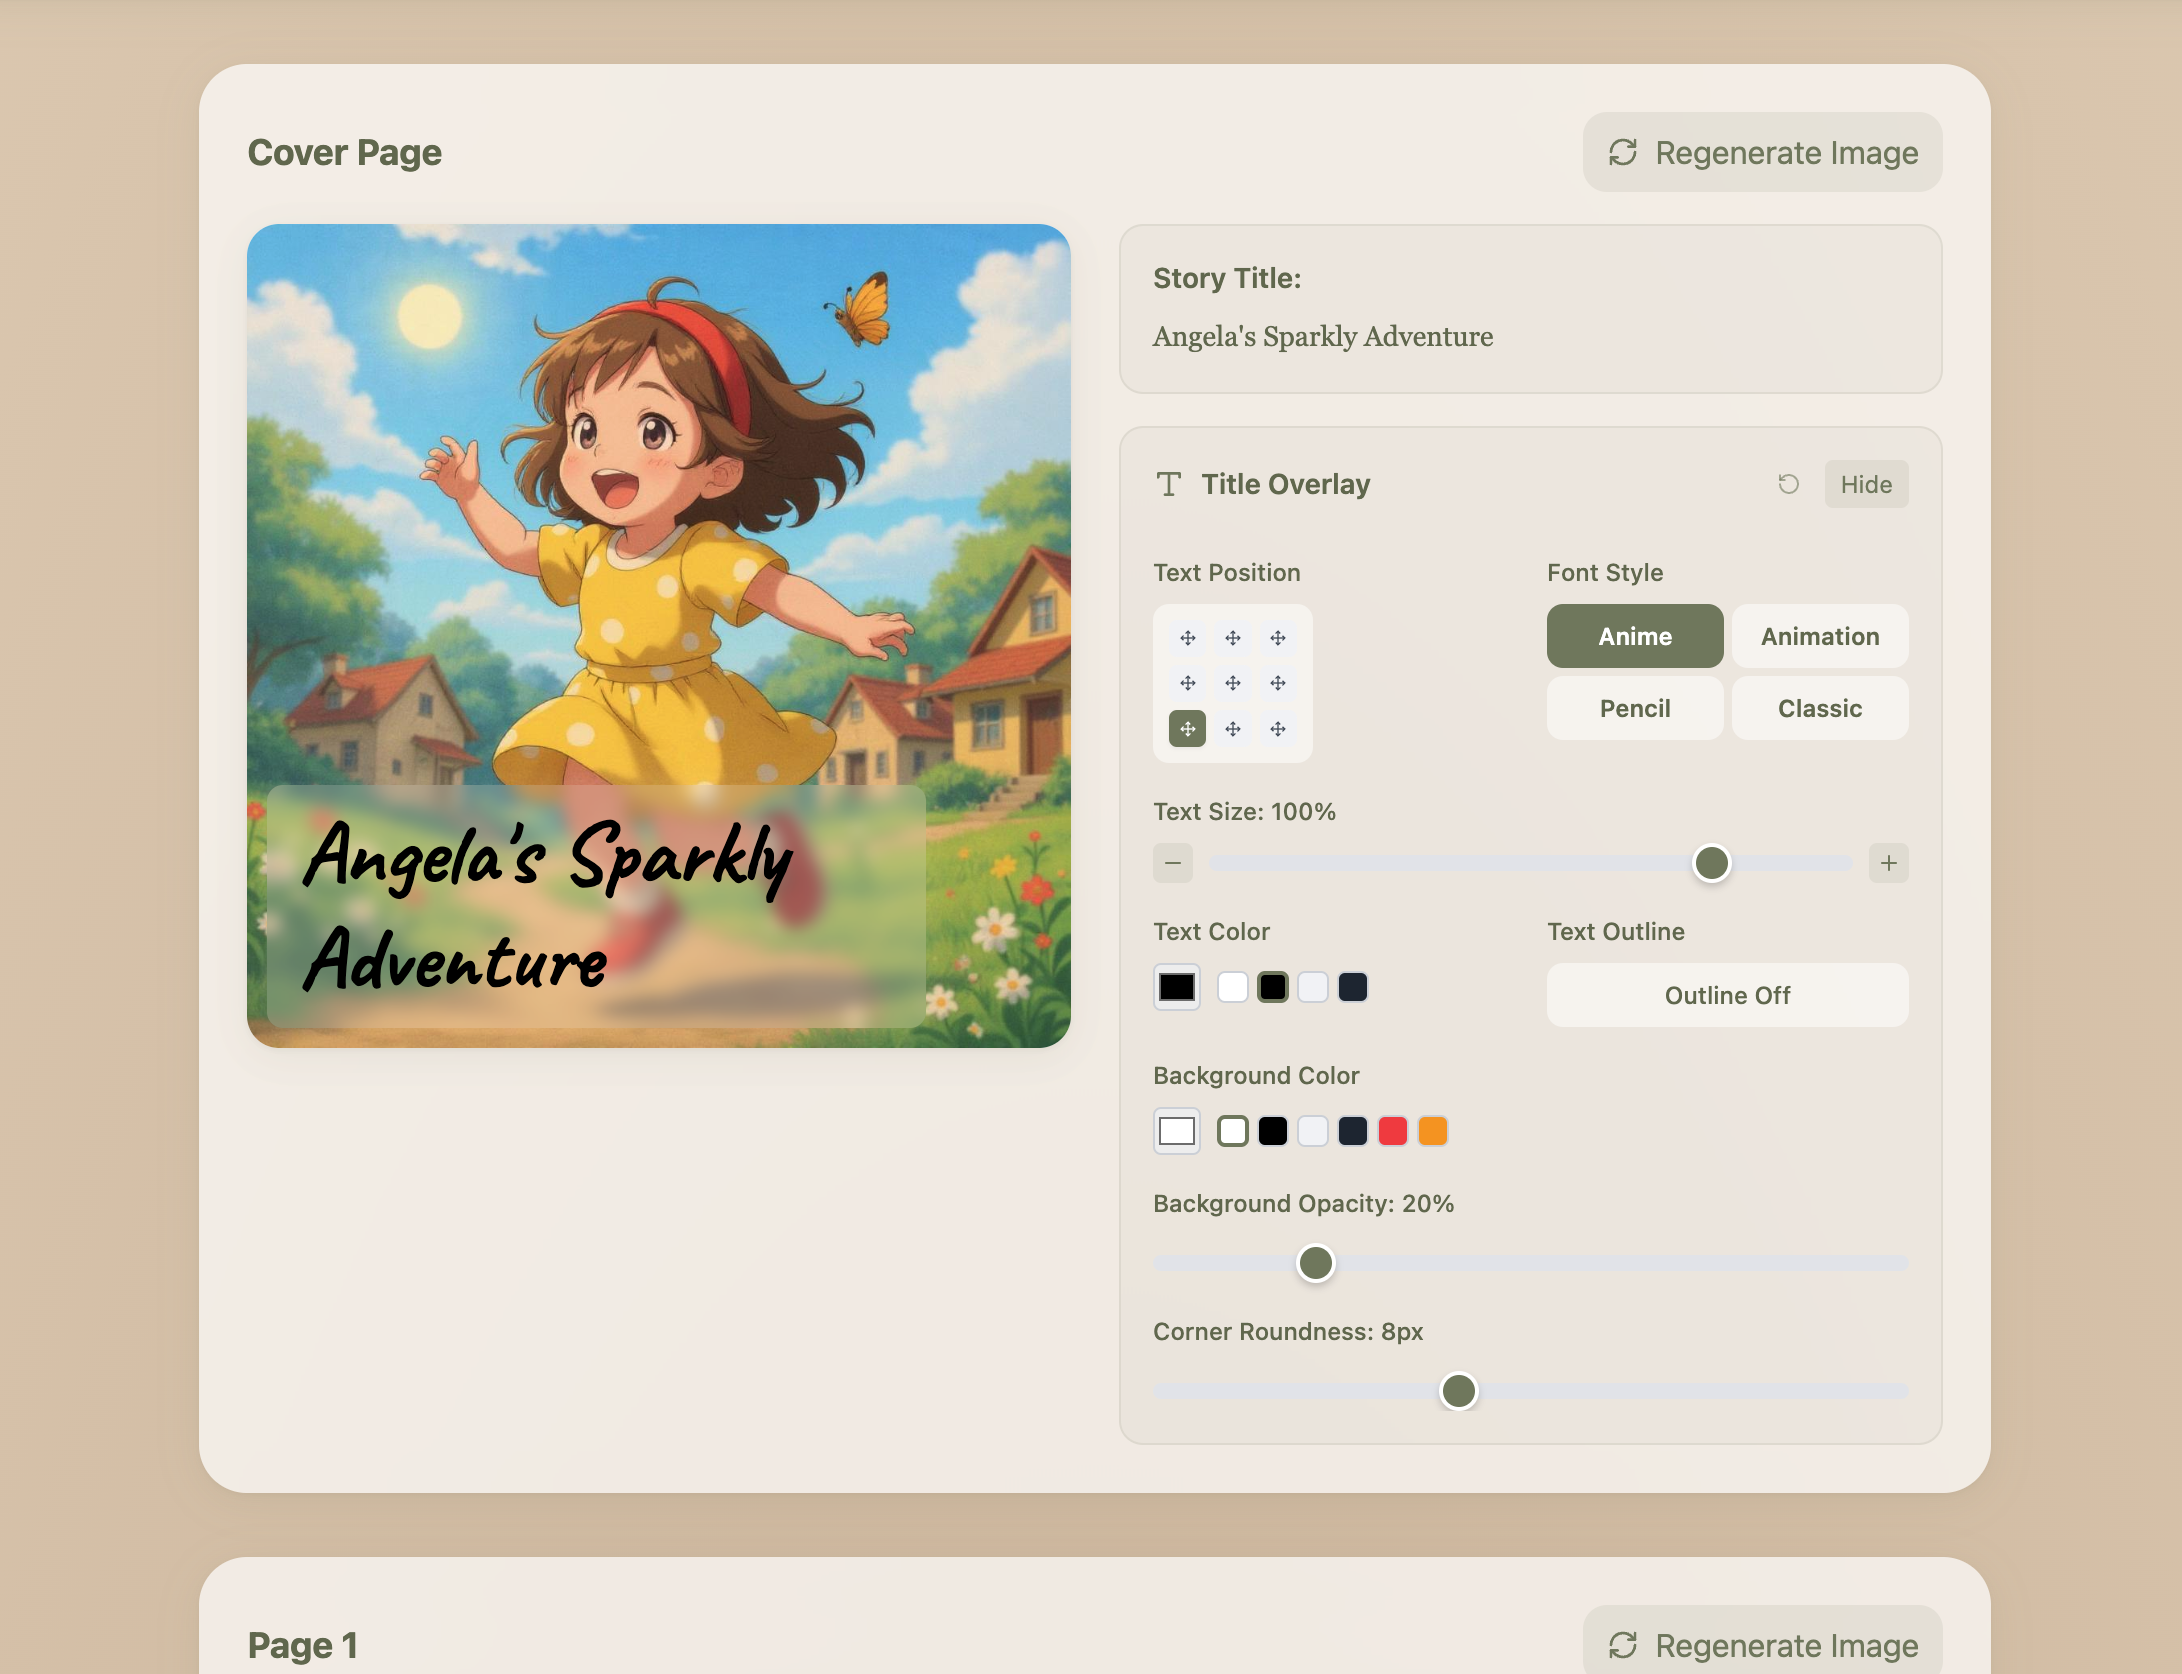Set text position to top-left
This screenshot has width=2182, height=1674.
coord(1187,638)
